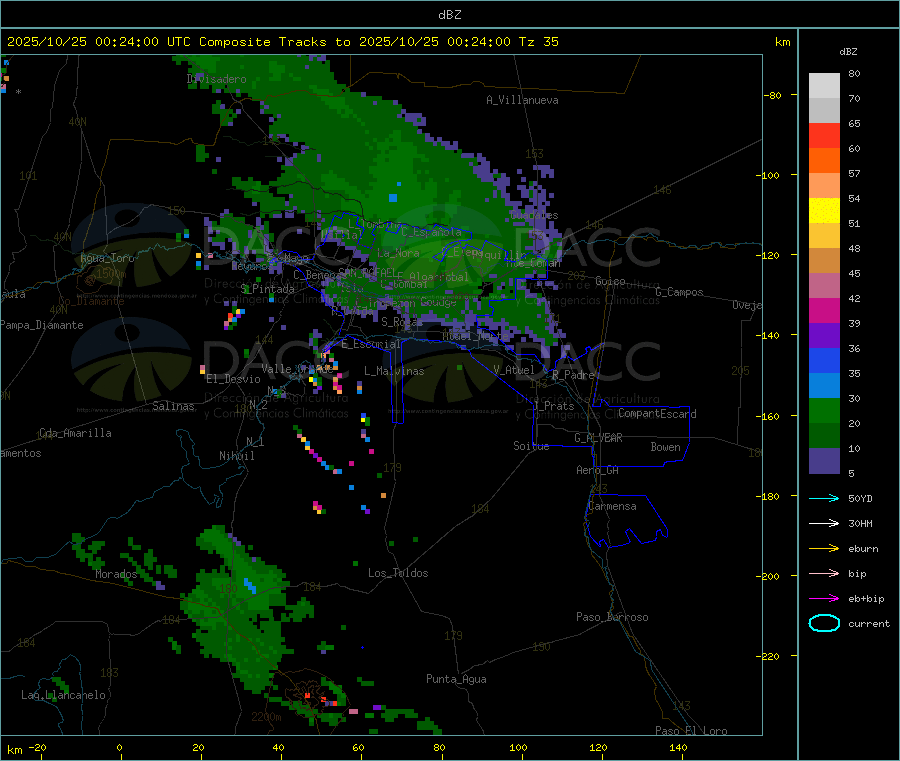This screenshot has width=900, height=761.
Task: Click the 'CompantEscard' map label
Action: [x=657, y=414]
